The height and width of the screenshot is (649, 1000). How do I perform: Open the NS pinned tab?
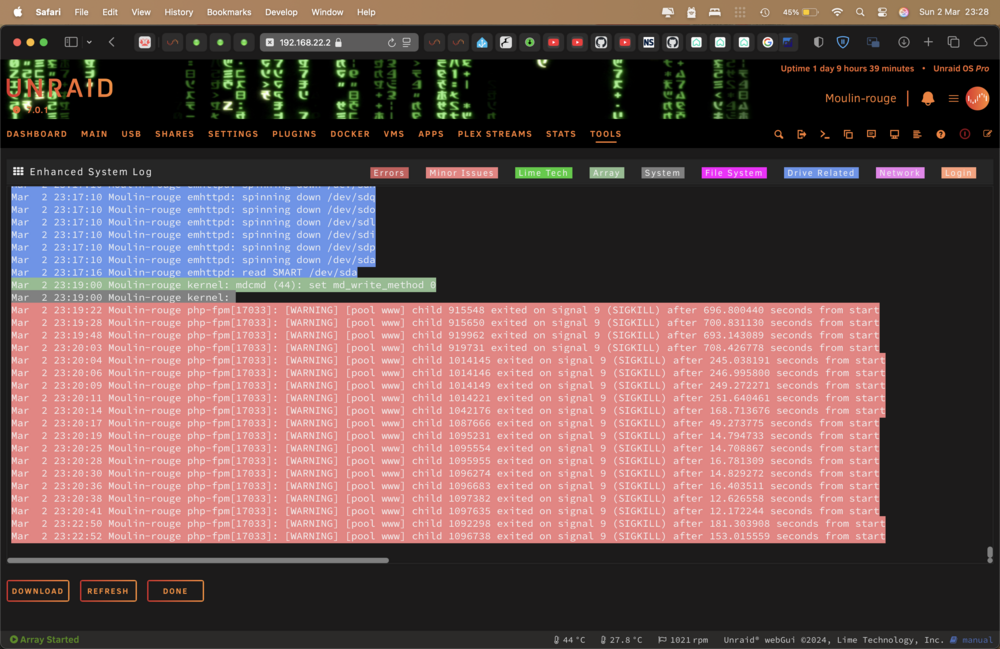(649, 42)
